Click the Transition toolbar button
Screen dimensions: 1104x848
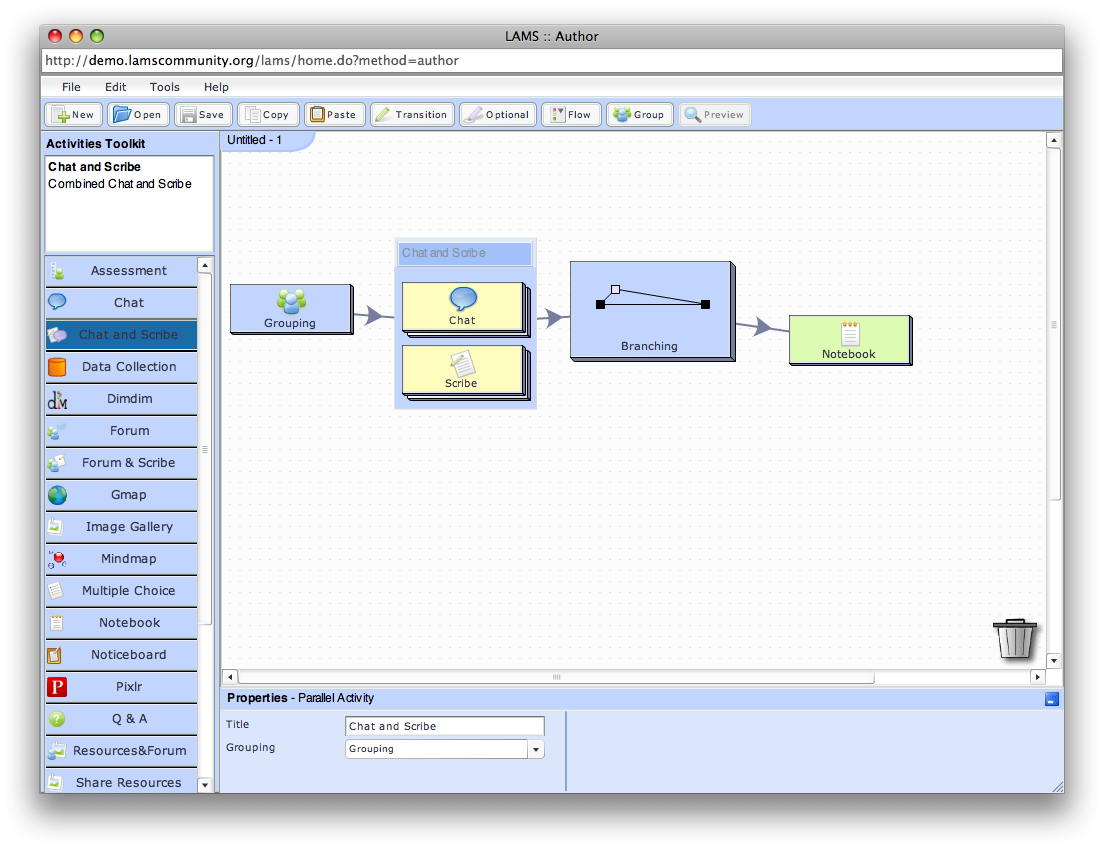coord(412,115)
